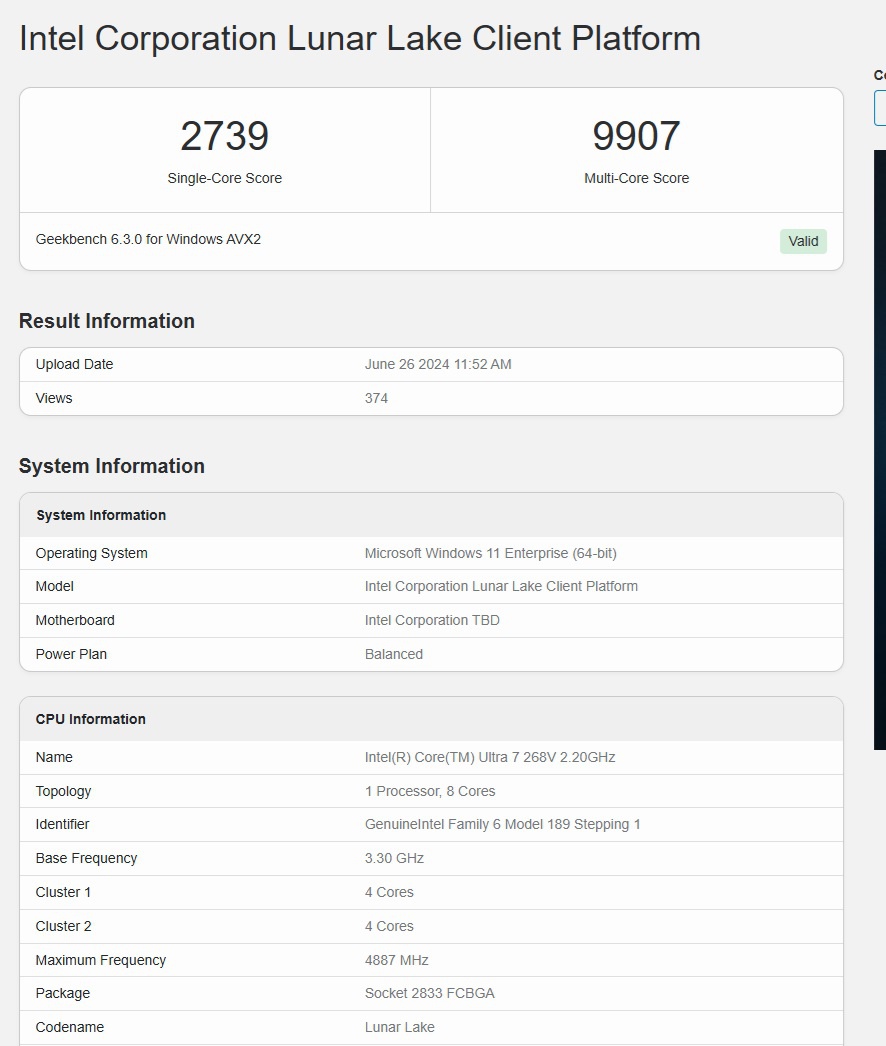
Task: Select the Intel Core Ultra 7 268V name
Action: 489,757
